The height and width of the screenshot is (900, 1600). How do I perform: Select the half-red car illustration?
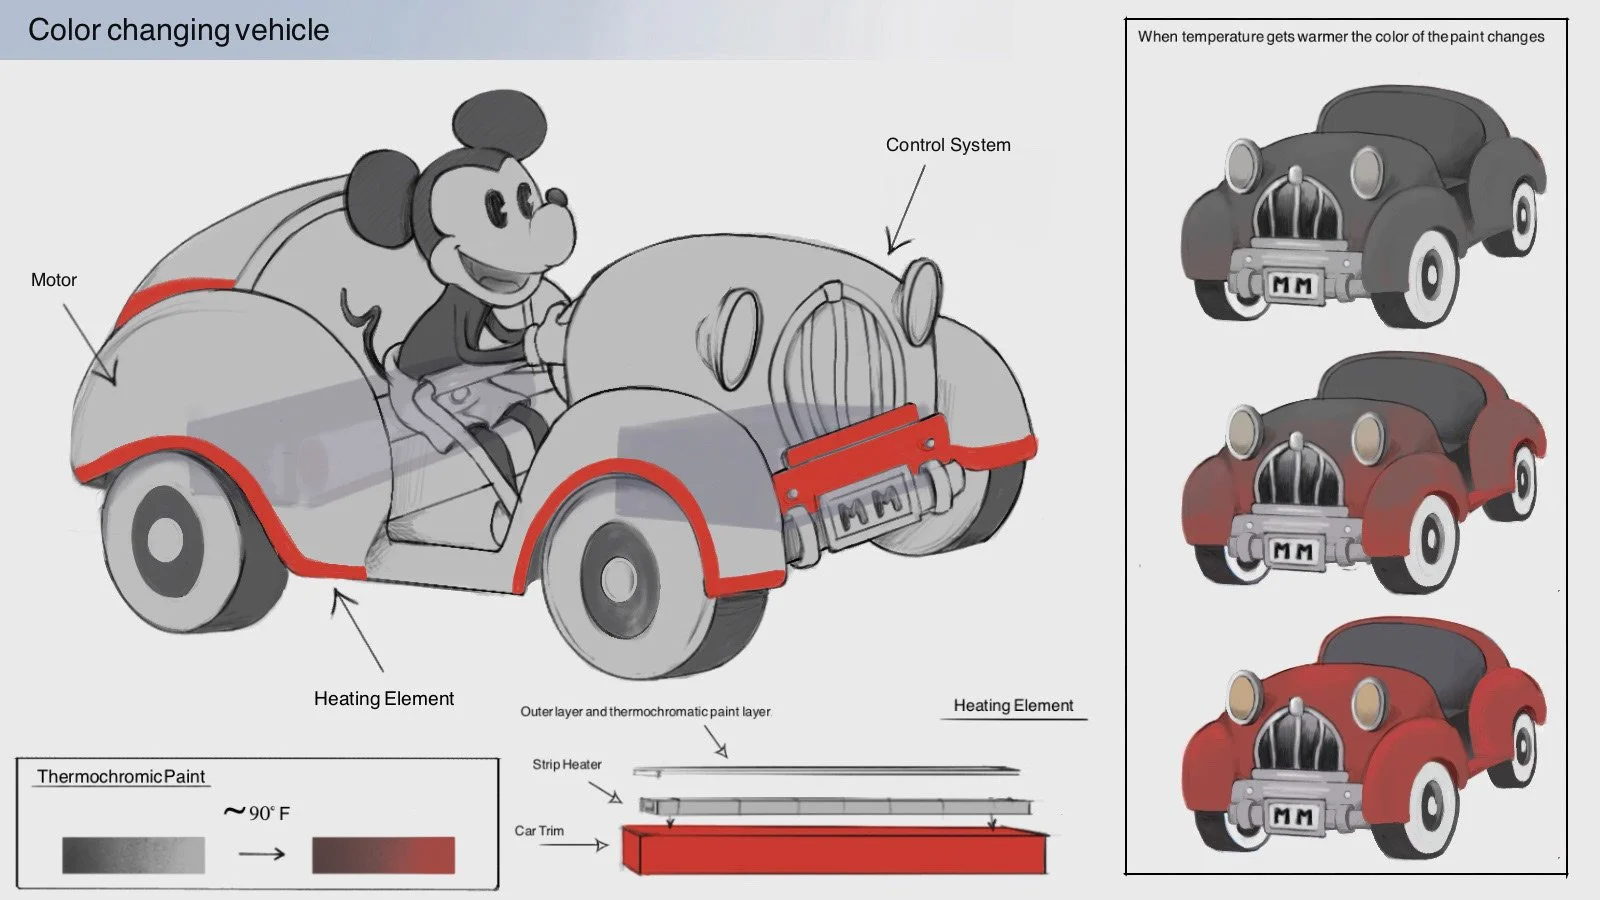[x=1363, y=472]
